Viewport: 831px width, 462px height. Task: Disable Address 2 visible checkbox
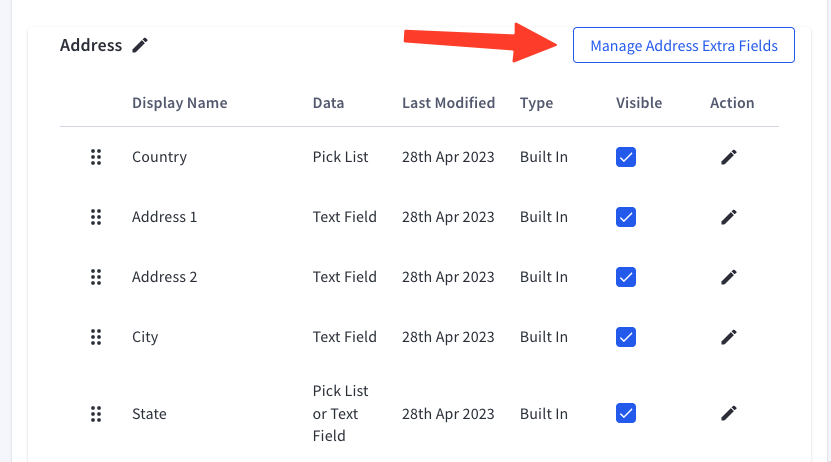click(626, 277)
